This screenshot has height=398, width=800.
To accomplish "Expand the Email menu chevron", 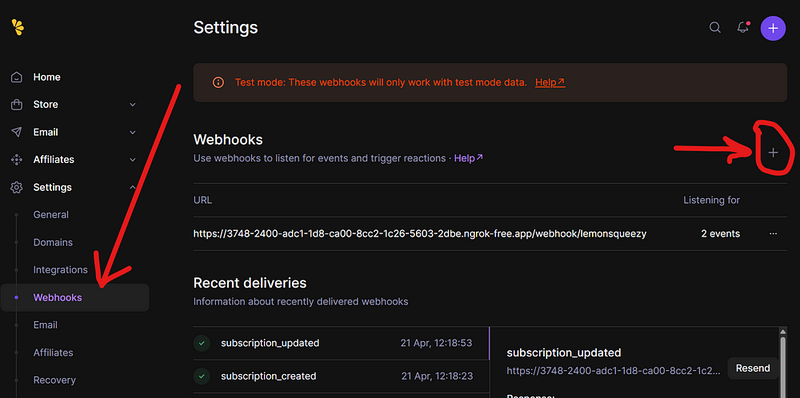I will tap(133, 132).
